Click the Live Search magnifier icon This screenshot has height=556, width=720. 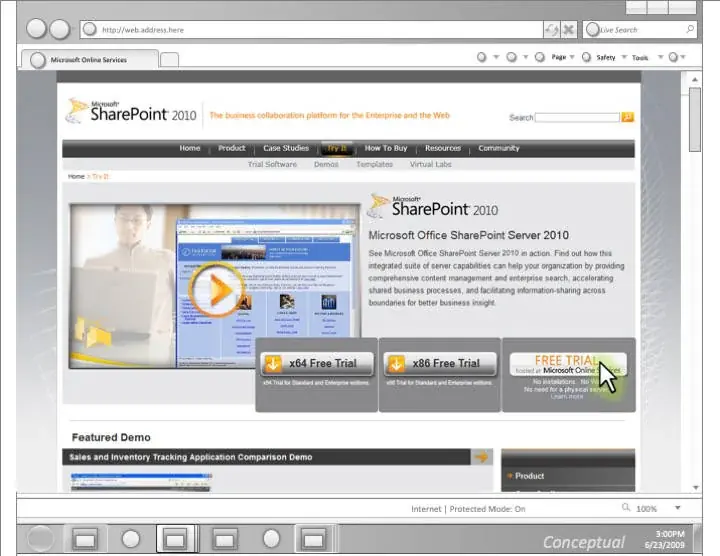click(x=690, y=29)
